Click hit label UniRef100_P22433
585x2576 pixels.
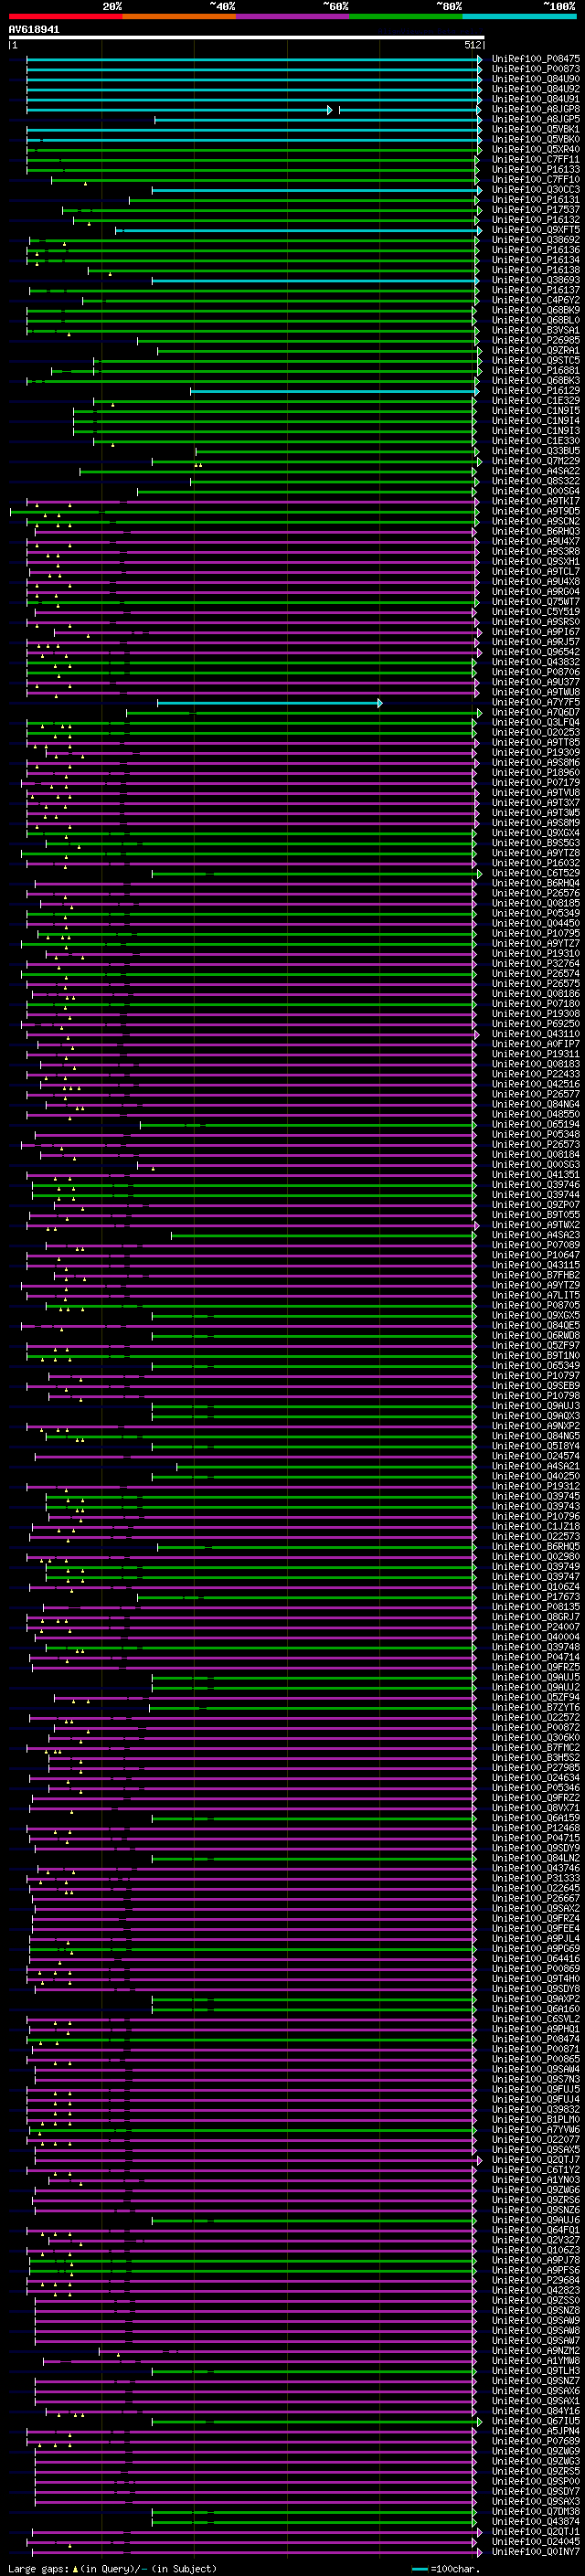coord(536,1073)
